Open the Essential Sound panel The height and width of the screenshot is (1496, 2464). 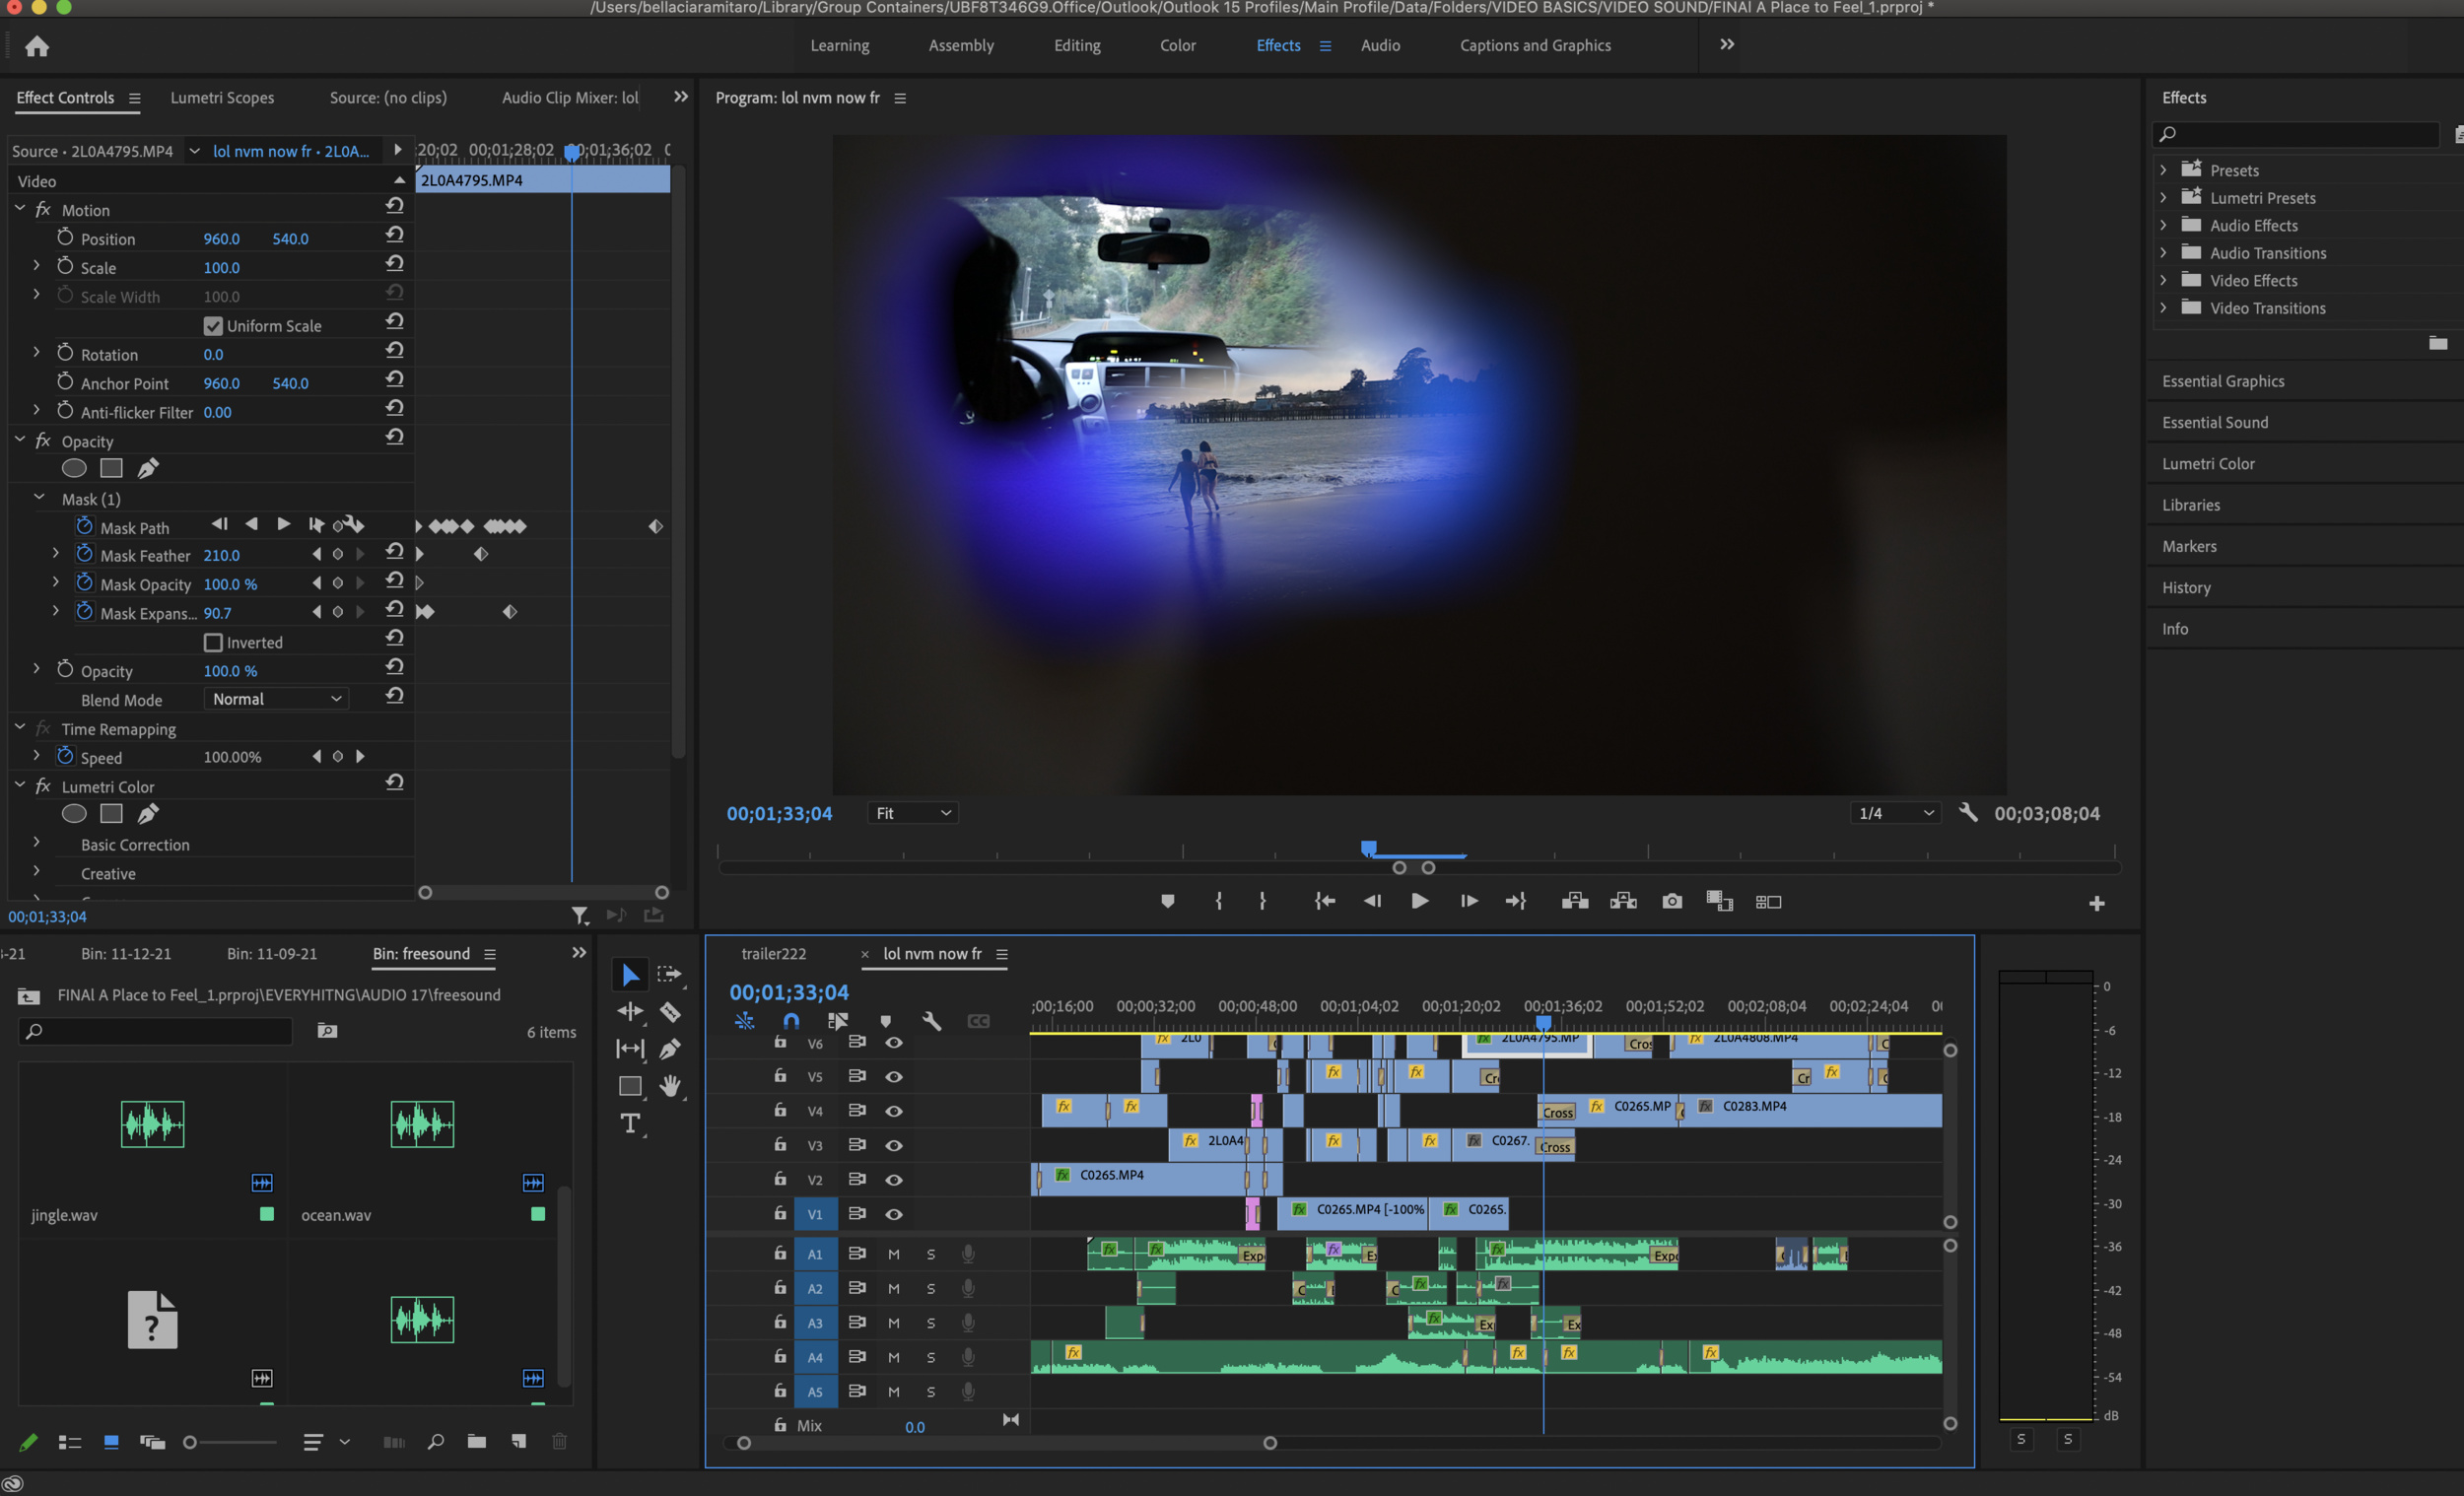click(2214, 422)
